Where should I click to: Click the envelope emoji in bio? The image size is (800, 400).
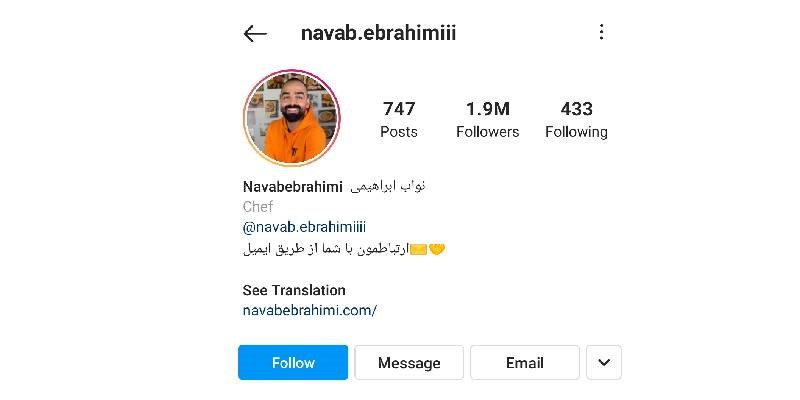(418, 250)
